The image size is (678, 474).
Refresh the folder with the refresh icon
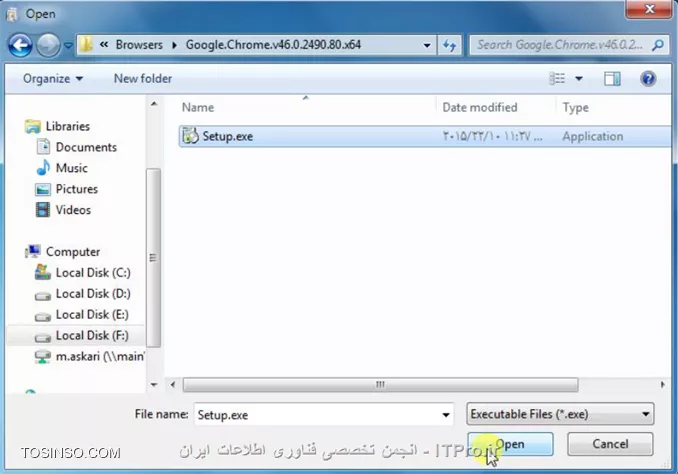[x=449, y=45]
